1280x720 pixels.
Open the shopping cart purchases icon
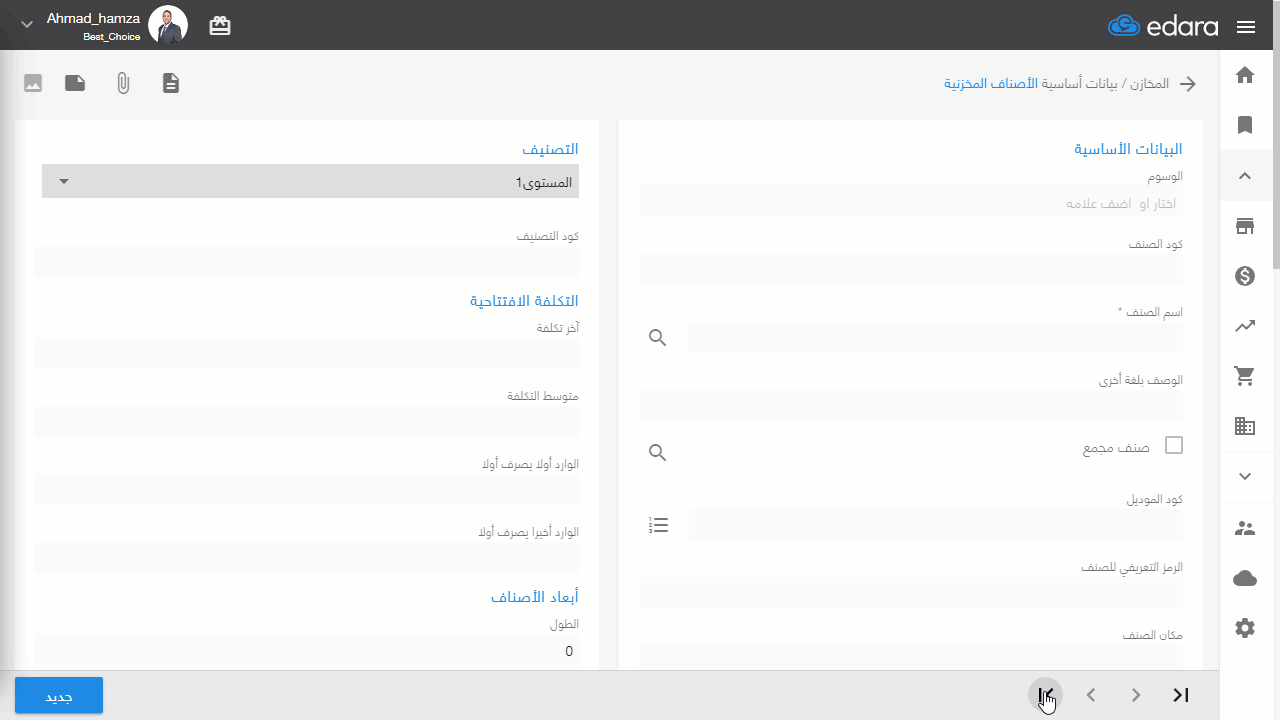click(1245, 376)
